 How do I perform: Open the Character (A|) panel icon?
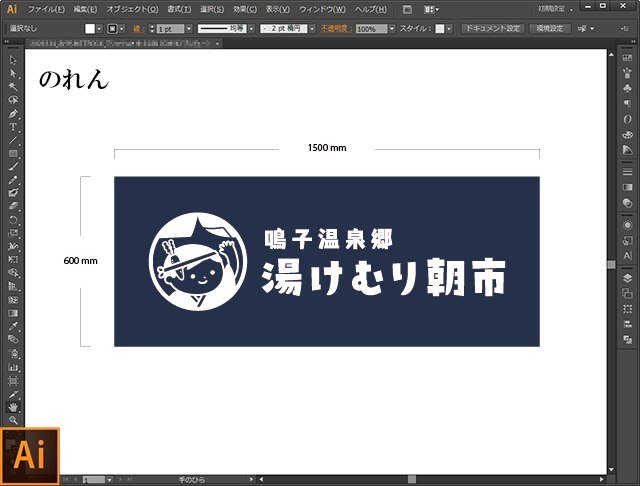pos(627,256)
